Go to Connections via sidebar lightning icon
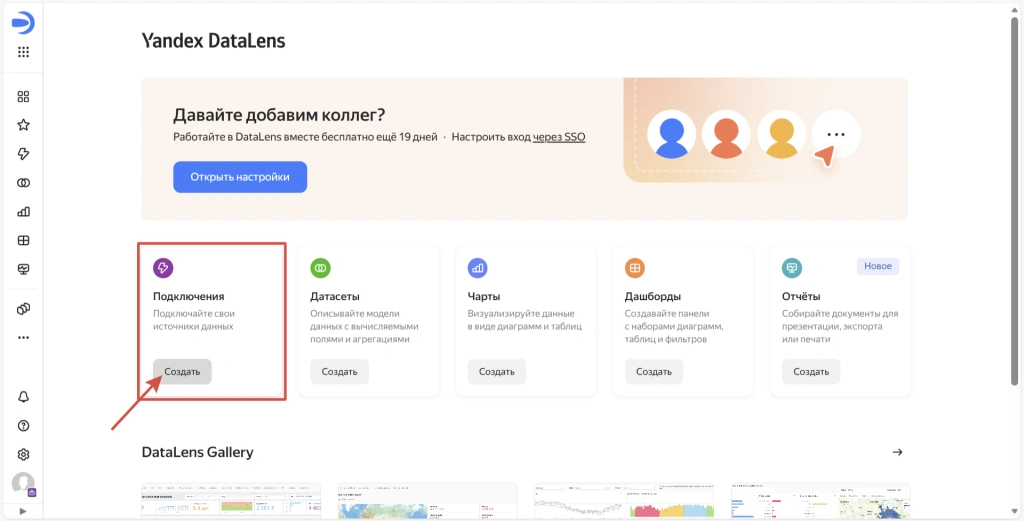Screen dimensions: 1024x521 pos(23,154)
